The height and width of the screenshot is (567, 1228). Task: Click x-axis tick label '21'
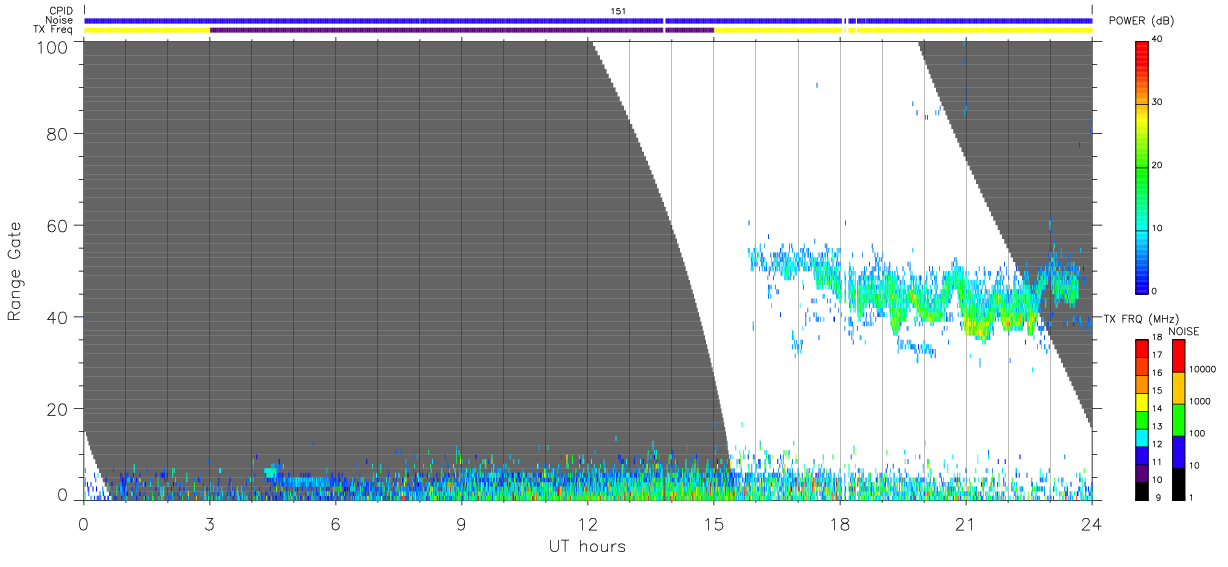pos(965,525)
